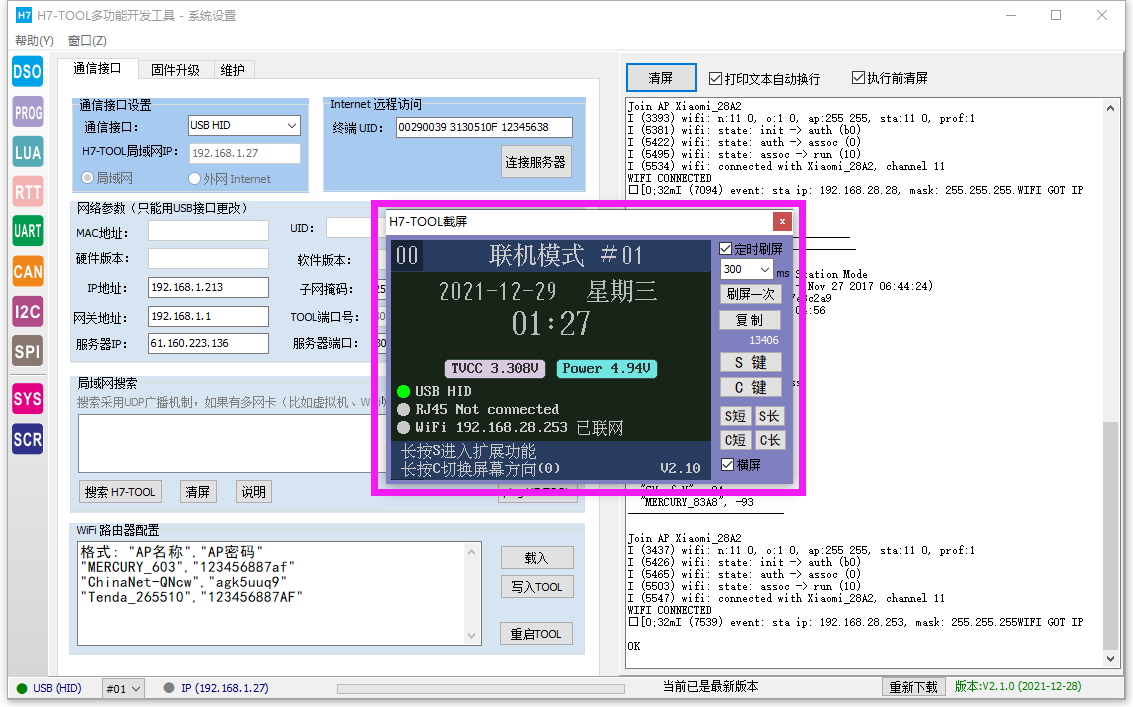Open the UART tool sidebar icon
Image resolution: width=1133 pixels, height=707 pixels.
[x=27, y=231]
